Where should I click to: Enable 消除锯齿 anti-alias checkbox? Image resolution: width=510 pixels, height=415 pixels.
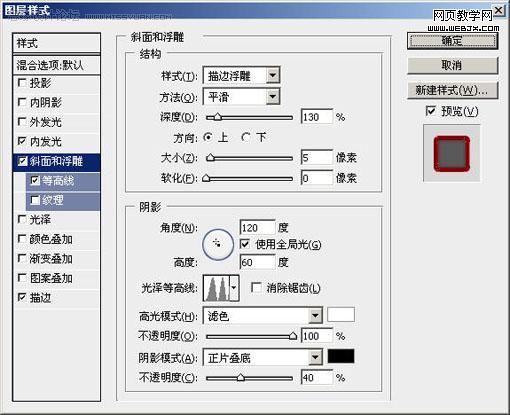(x=256, y=288)
